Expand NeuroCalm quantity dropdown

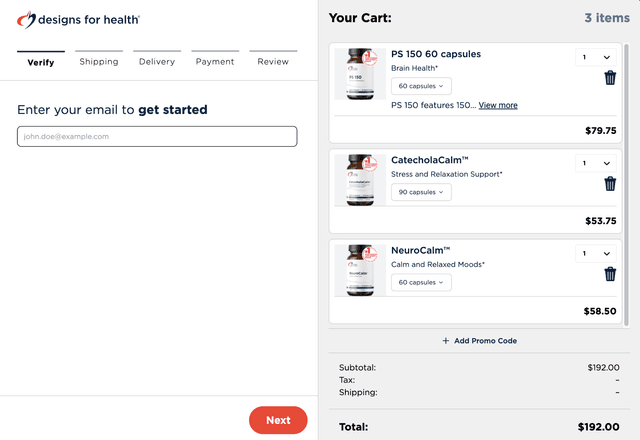[x=595, y=254]
